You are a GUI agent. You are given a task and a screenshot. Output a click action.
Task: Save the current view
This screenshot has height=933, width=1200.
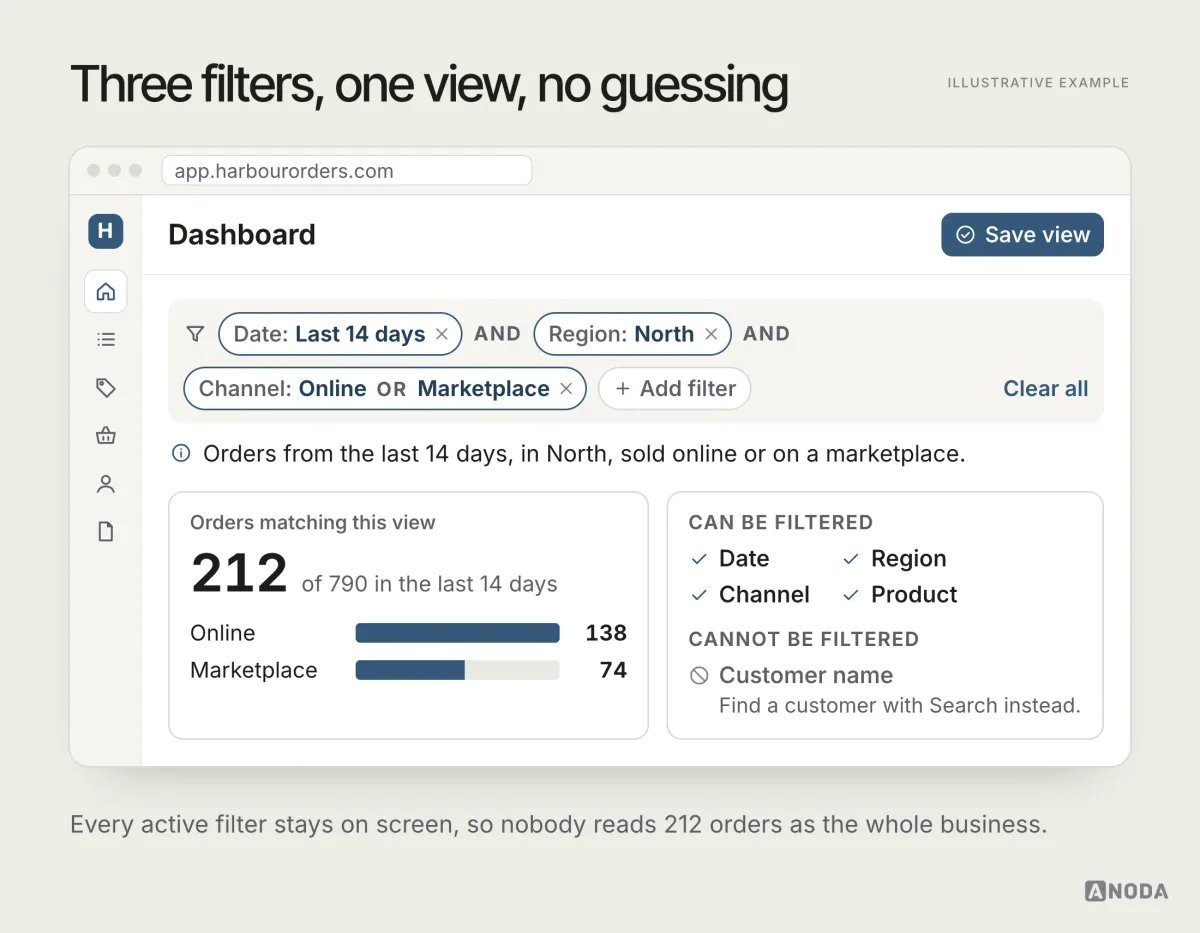click(1022, 235)
